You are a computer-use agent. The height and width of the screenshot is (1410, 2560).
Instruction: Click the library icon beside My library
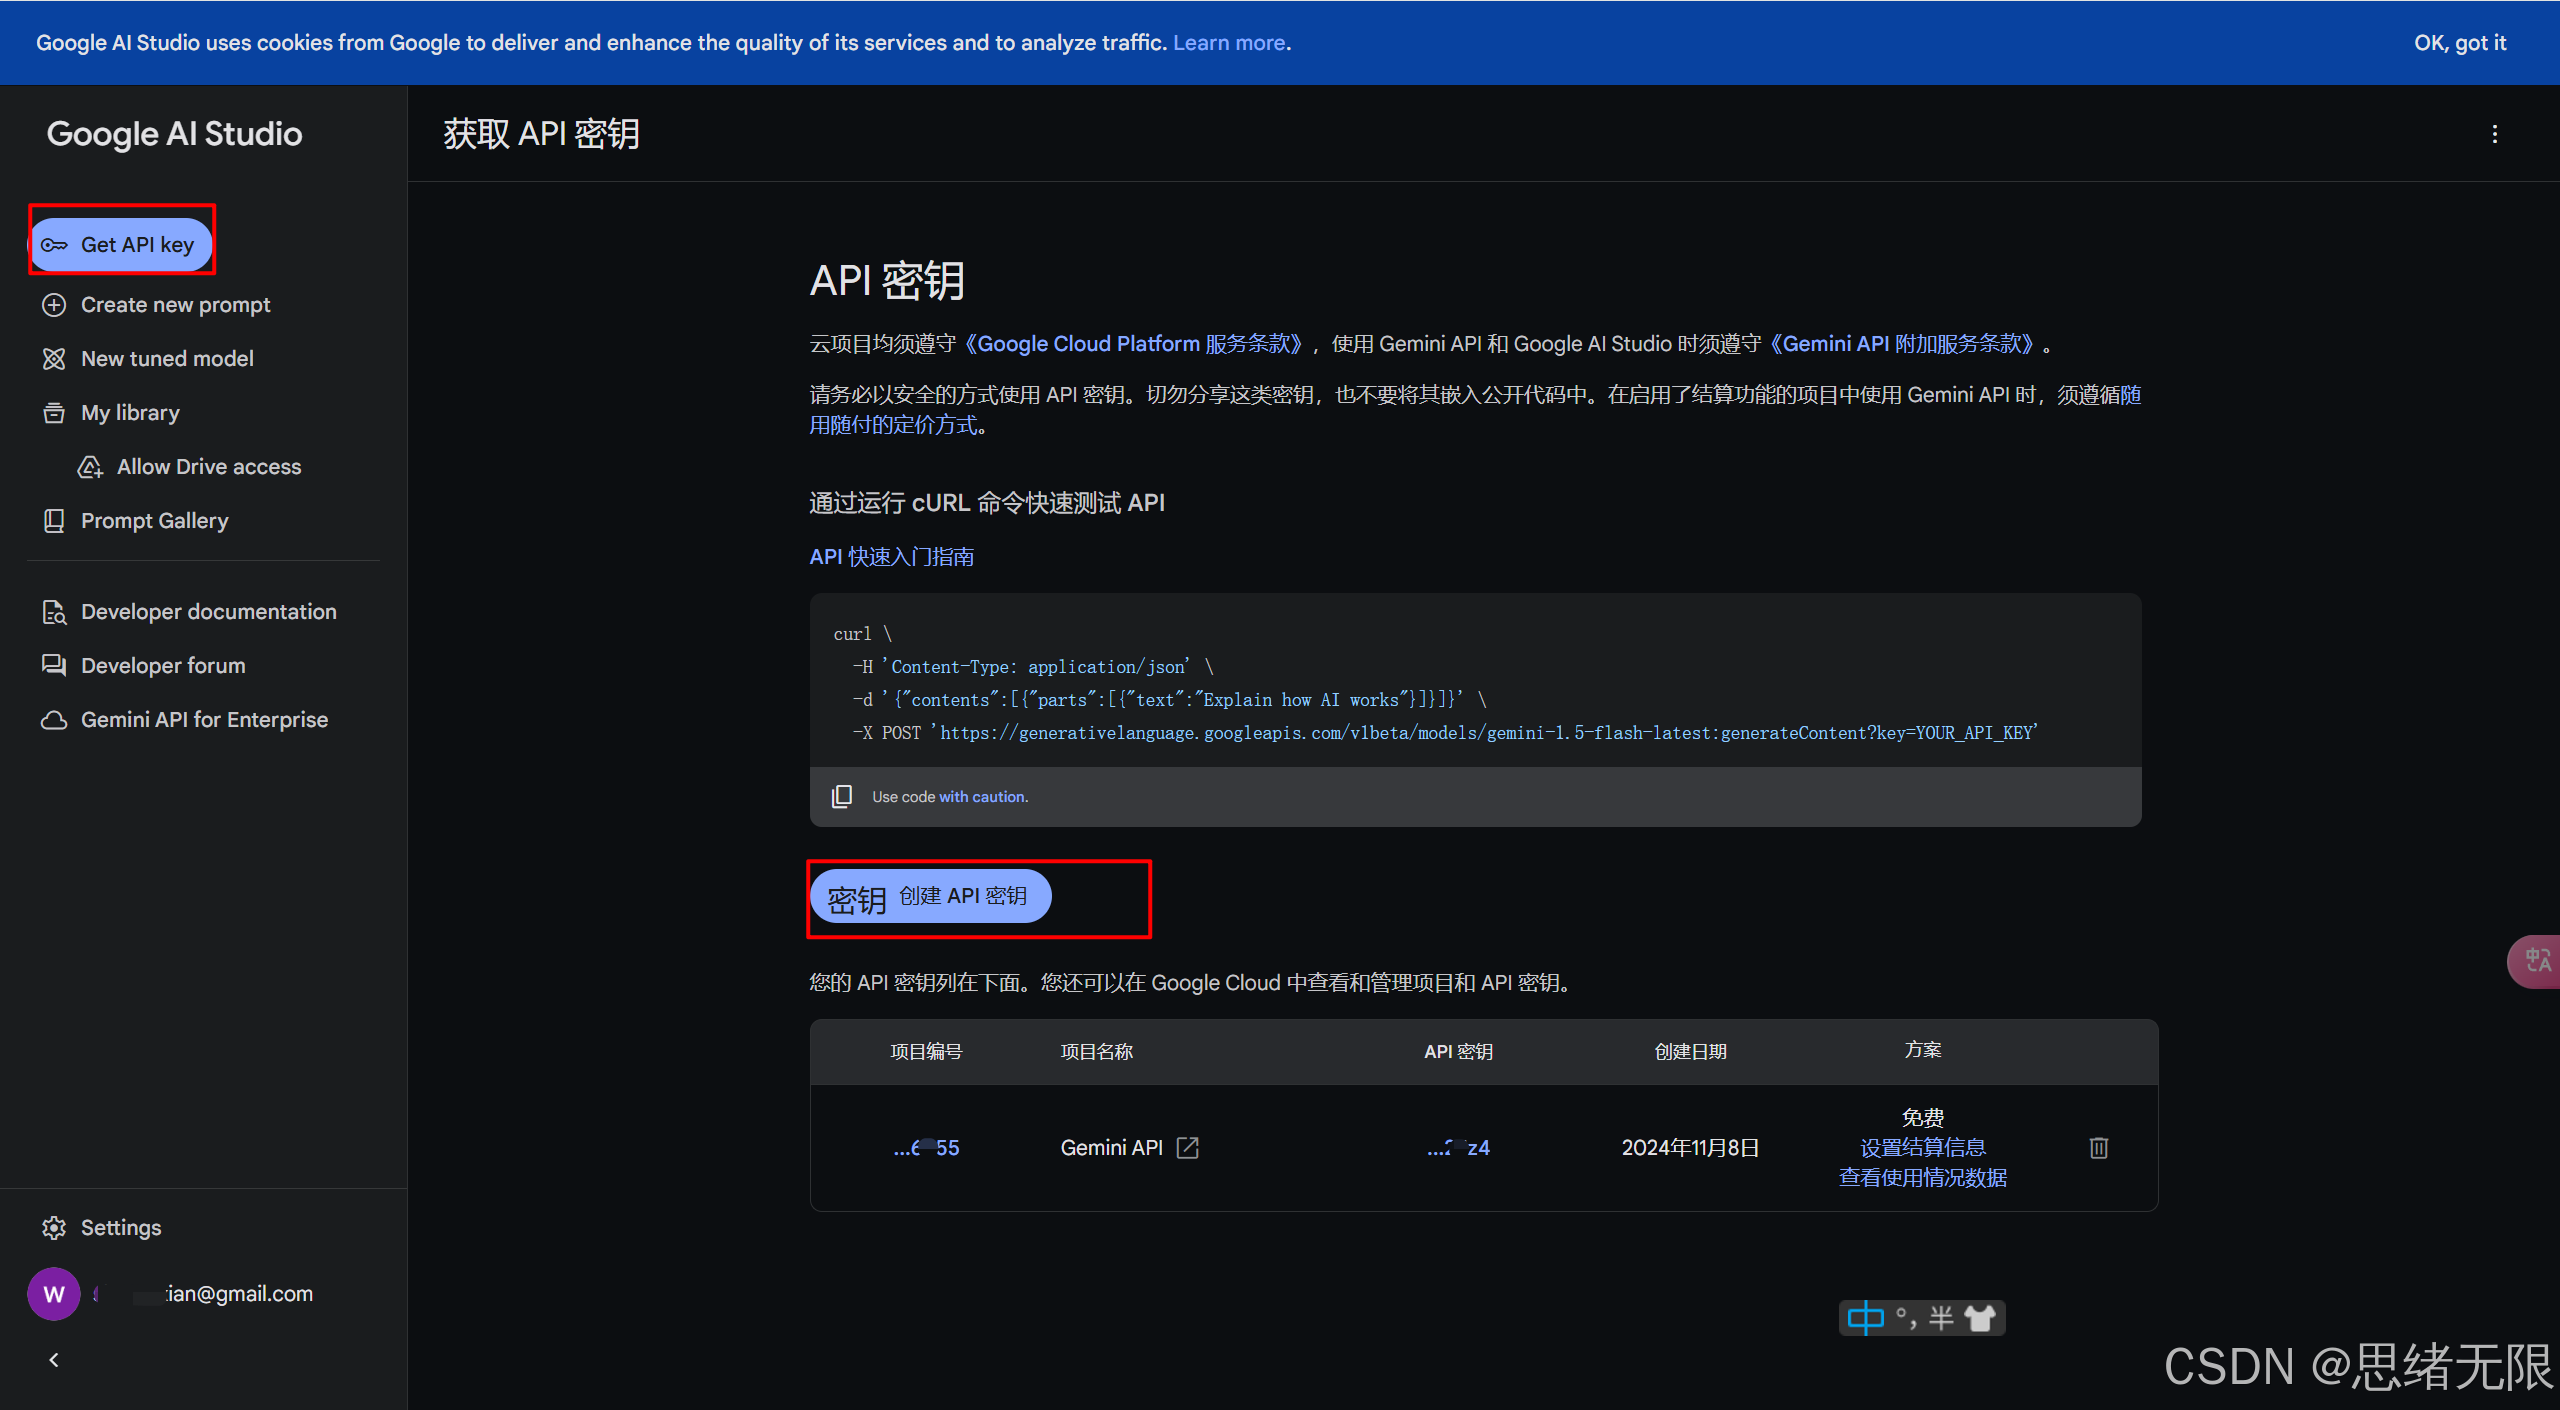pos(54,413)
